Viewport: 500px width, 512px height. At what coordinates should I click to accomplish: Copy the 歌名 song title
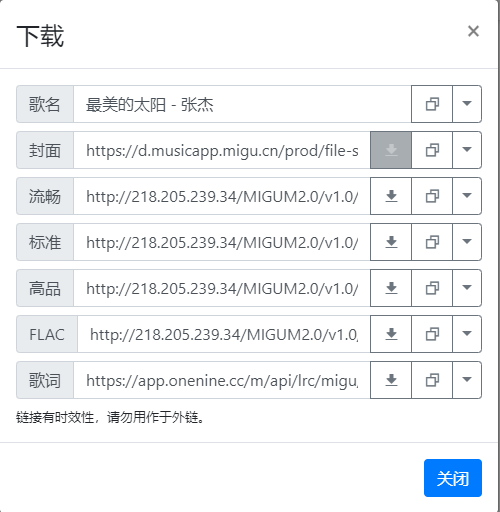432,104
